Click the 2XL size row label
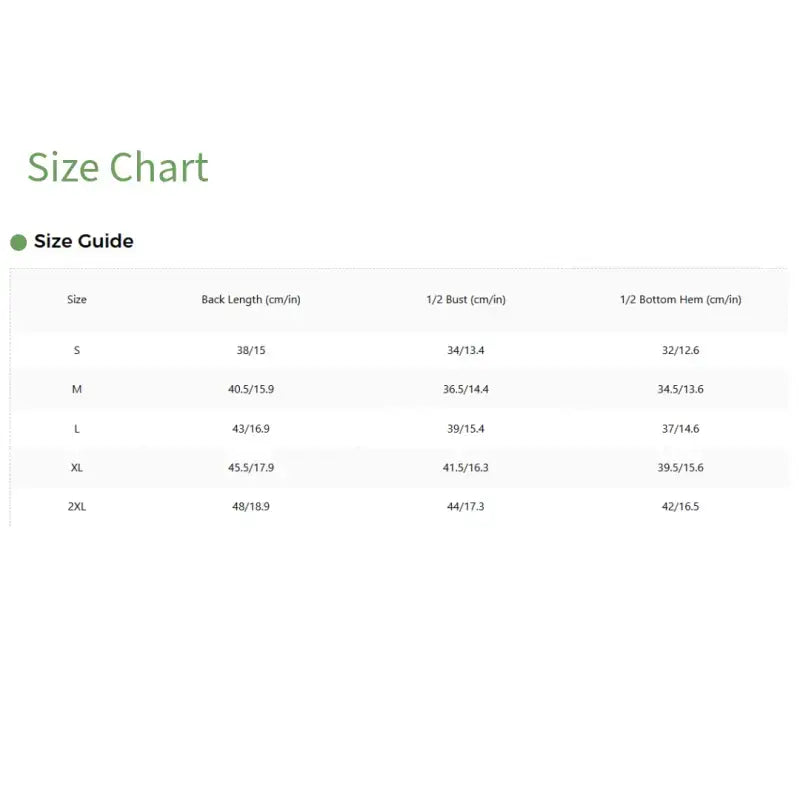Viewport: 800px width, 800px height. 77,506
